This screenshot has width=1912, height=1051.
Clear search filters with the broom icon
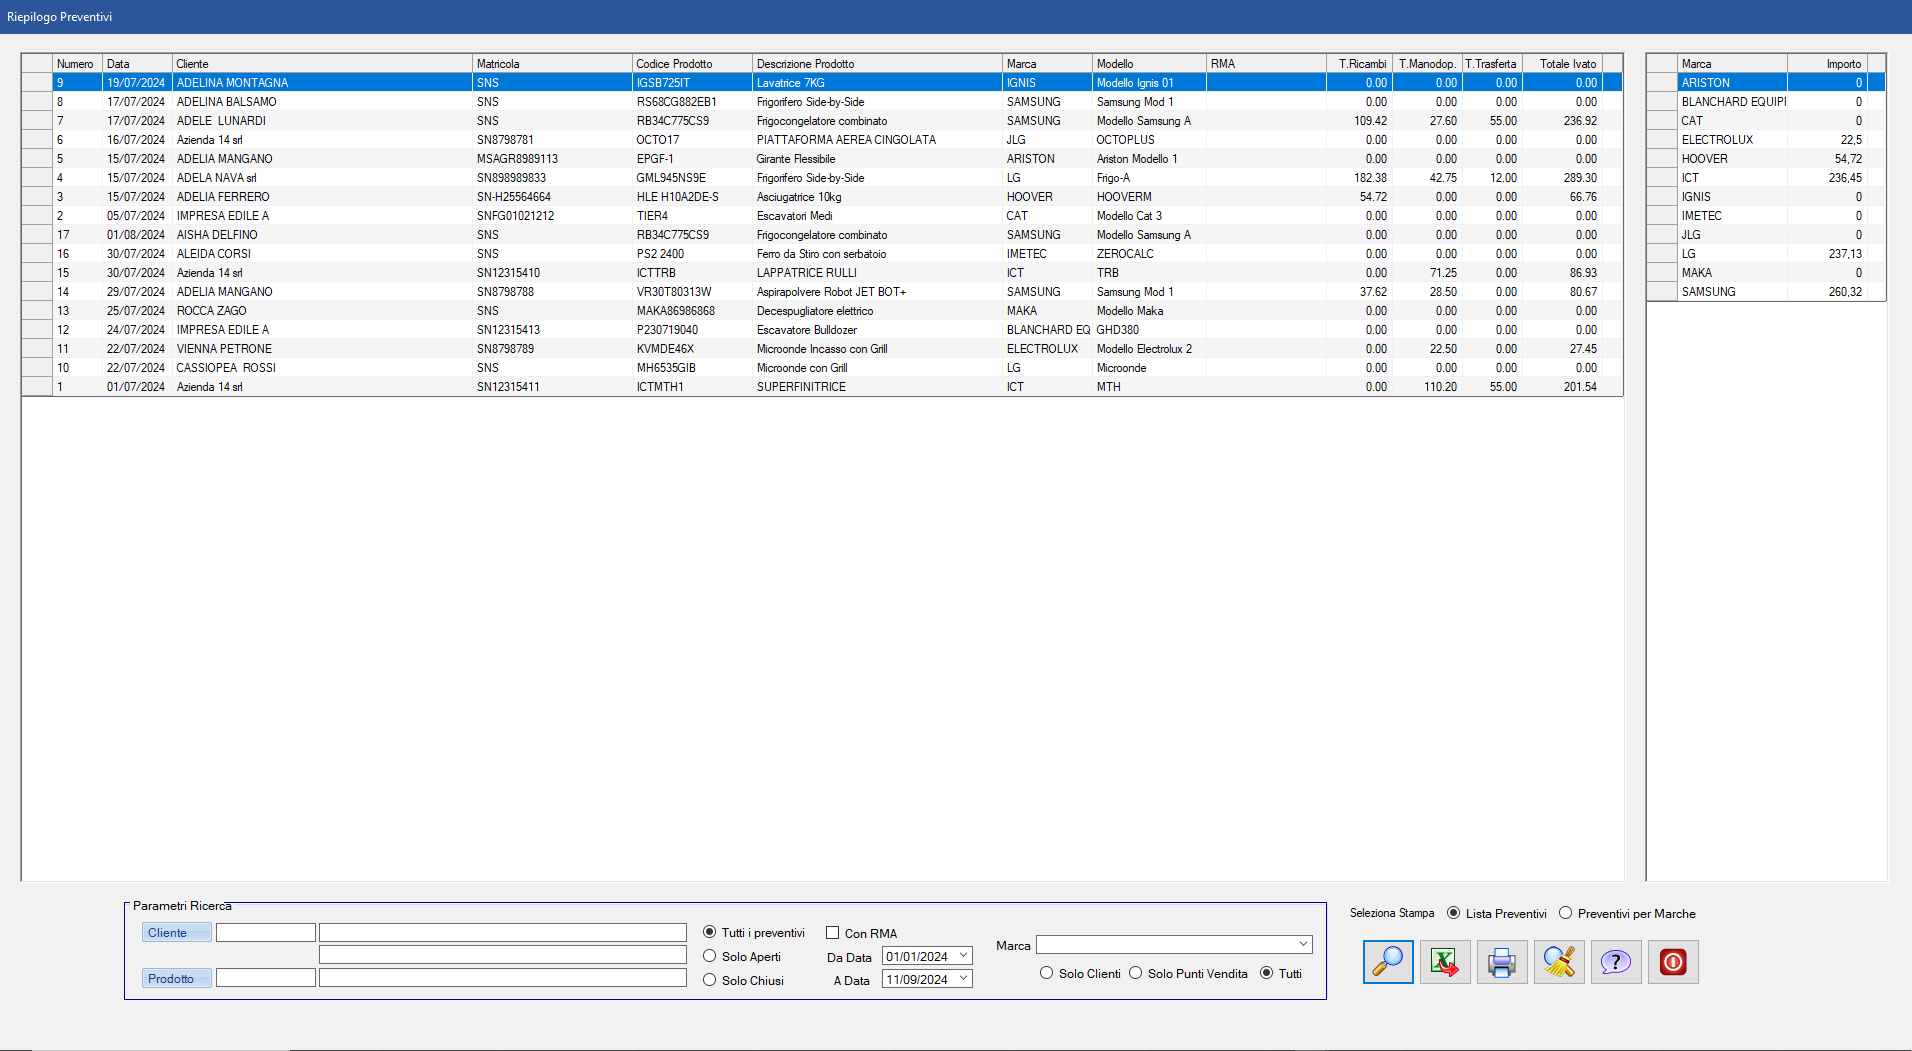coord(1558,962)
